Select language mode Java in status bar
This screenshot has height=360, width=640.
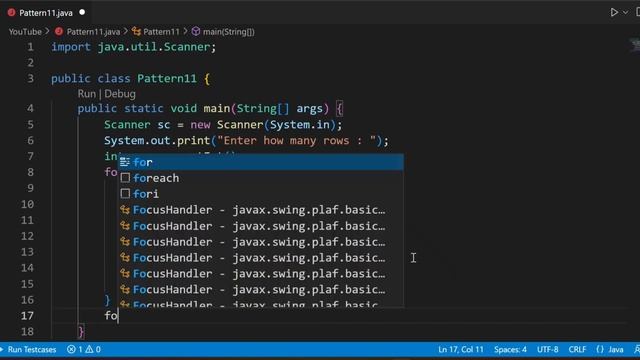(x=616, y=349)
